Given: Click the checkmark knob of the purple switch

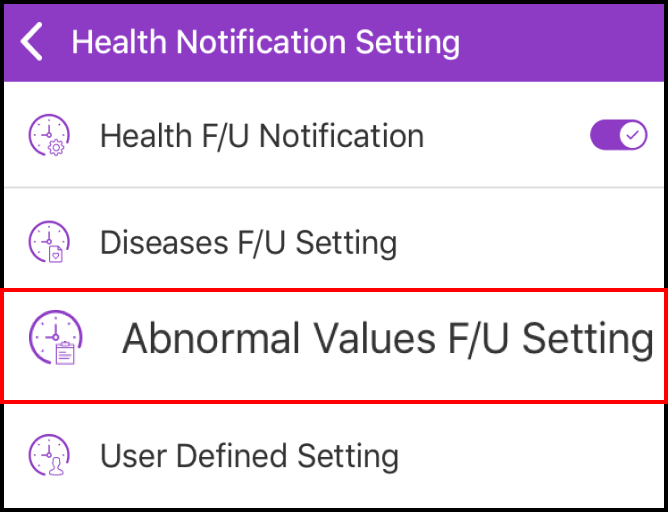Looking at the screenshot, I should [632, 135].
